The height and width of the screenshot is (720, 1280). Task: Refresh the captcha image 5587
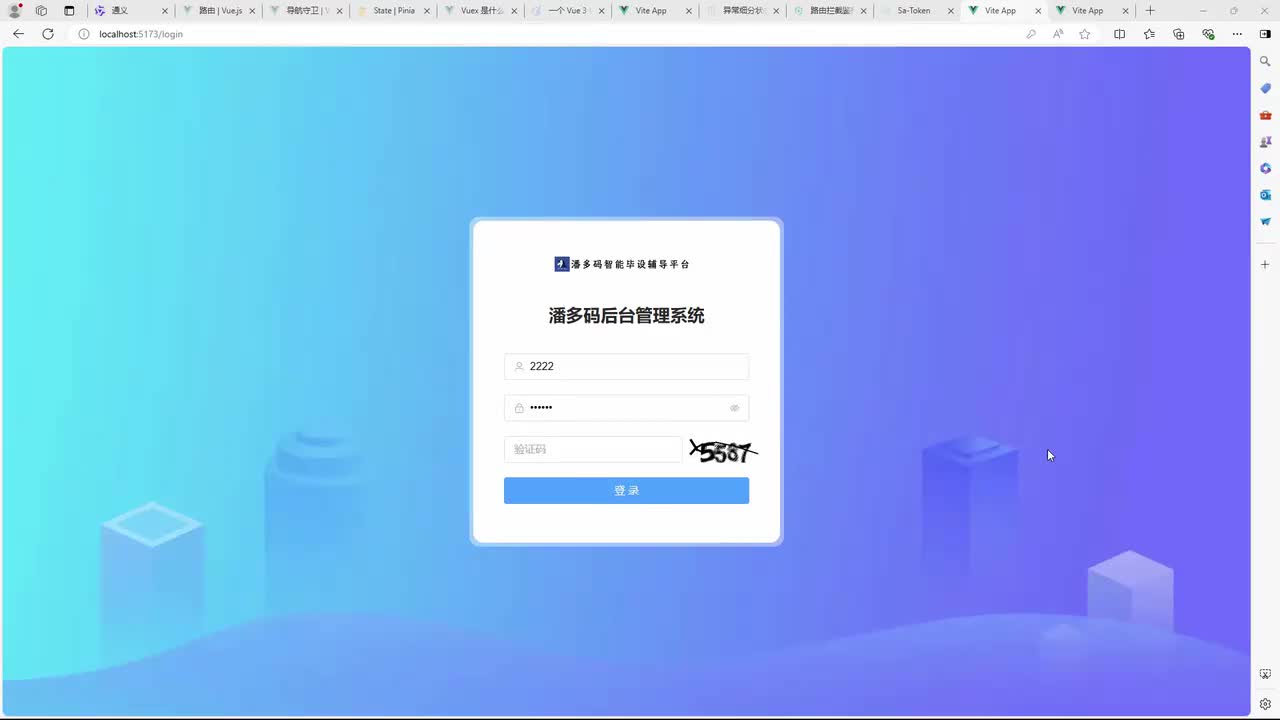[723, 451]
